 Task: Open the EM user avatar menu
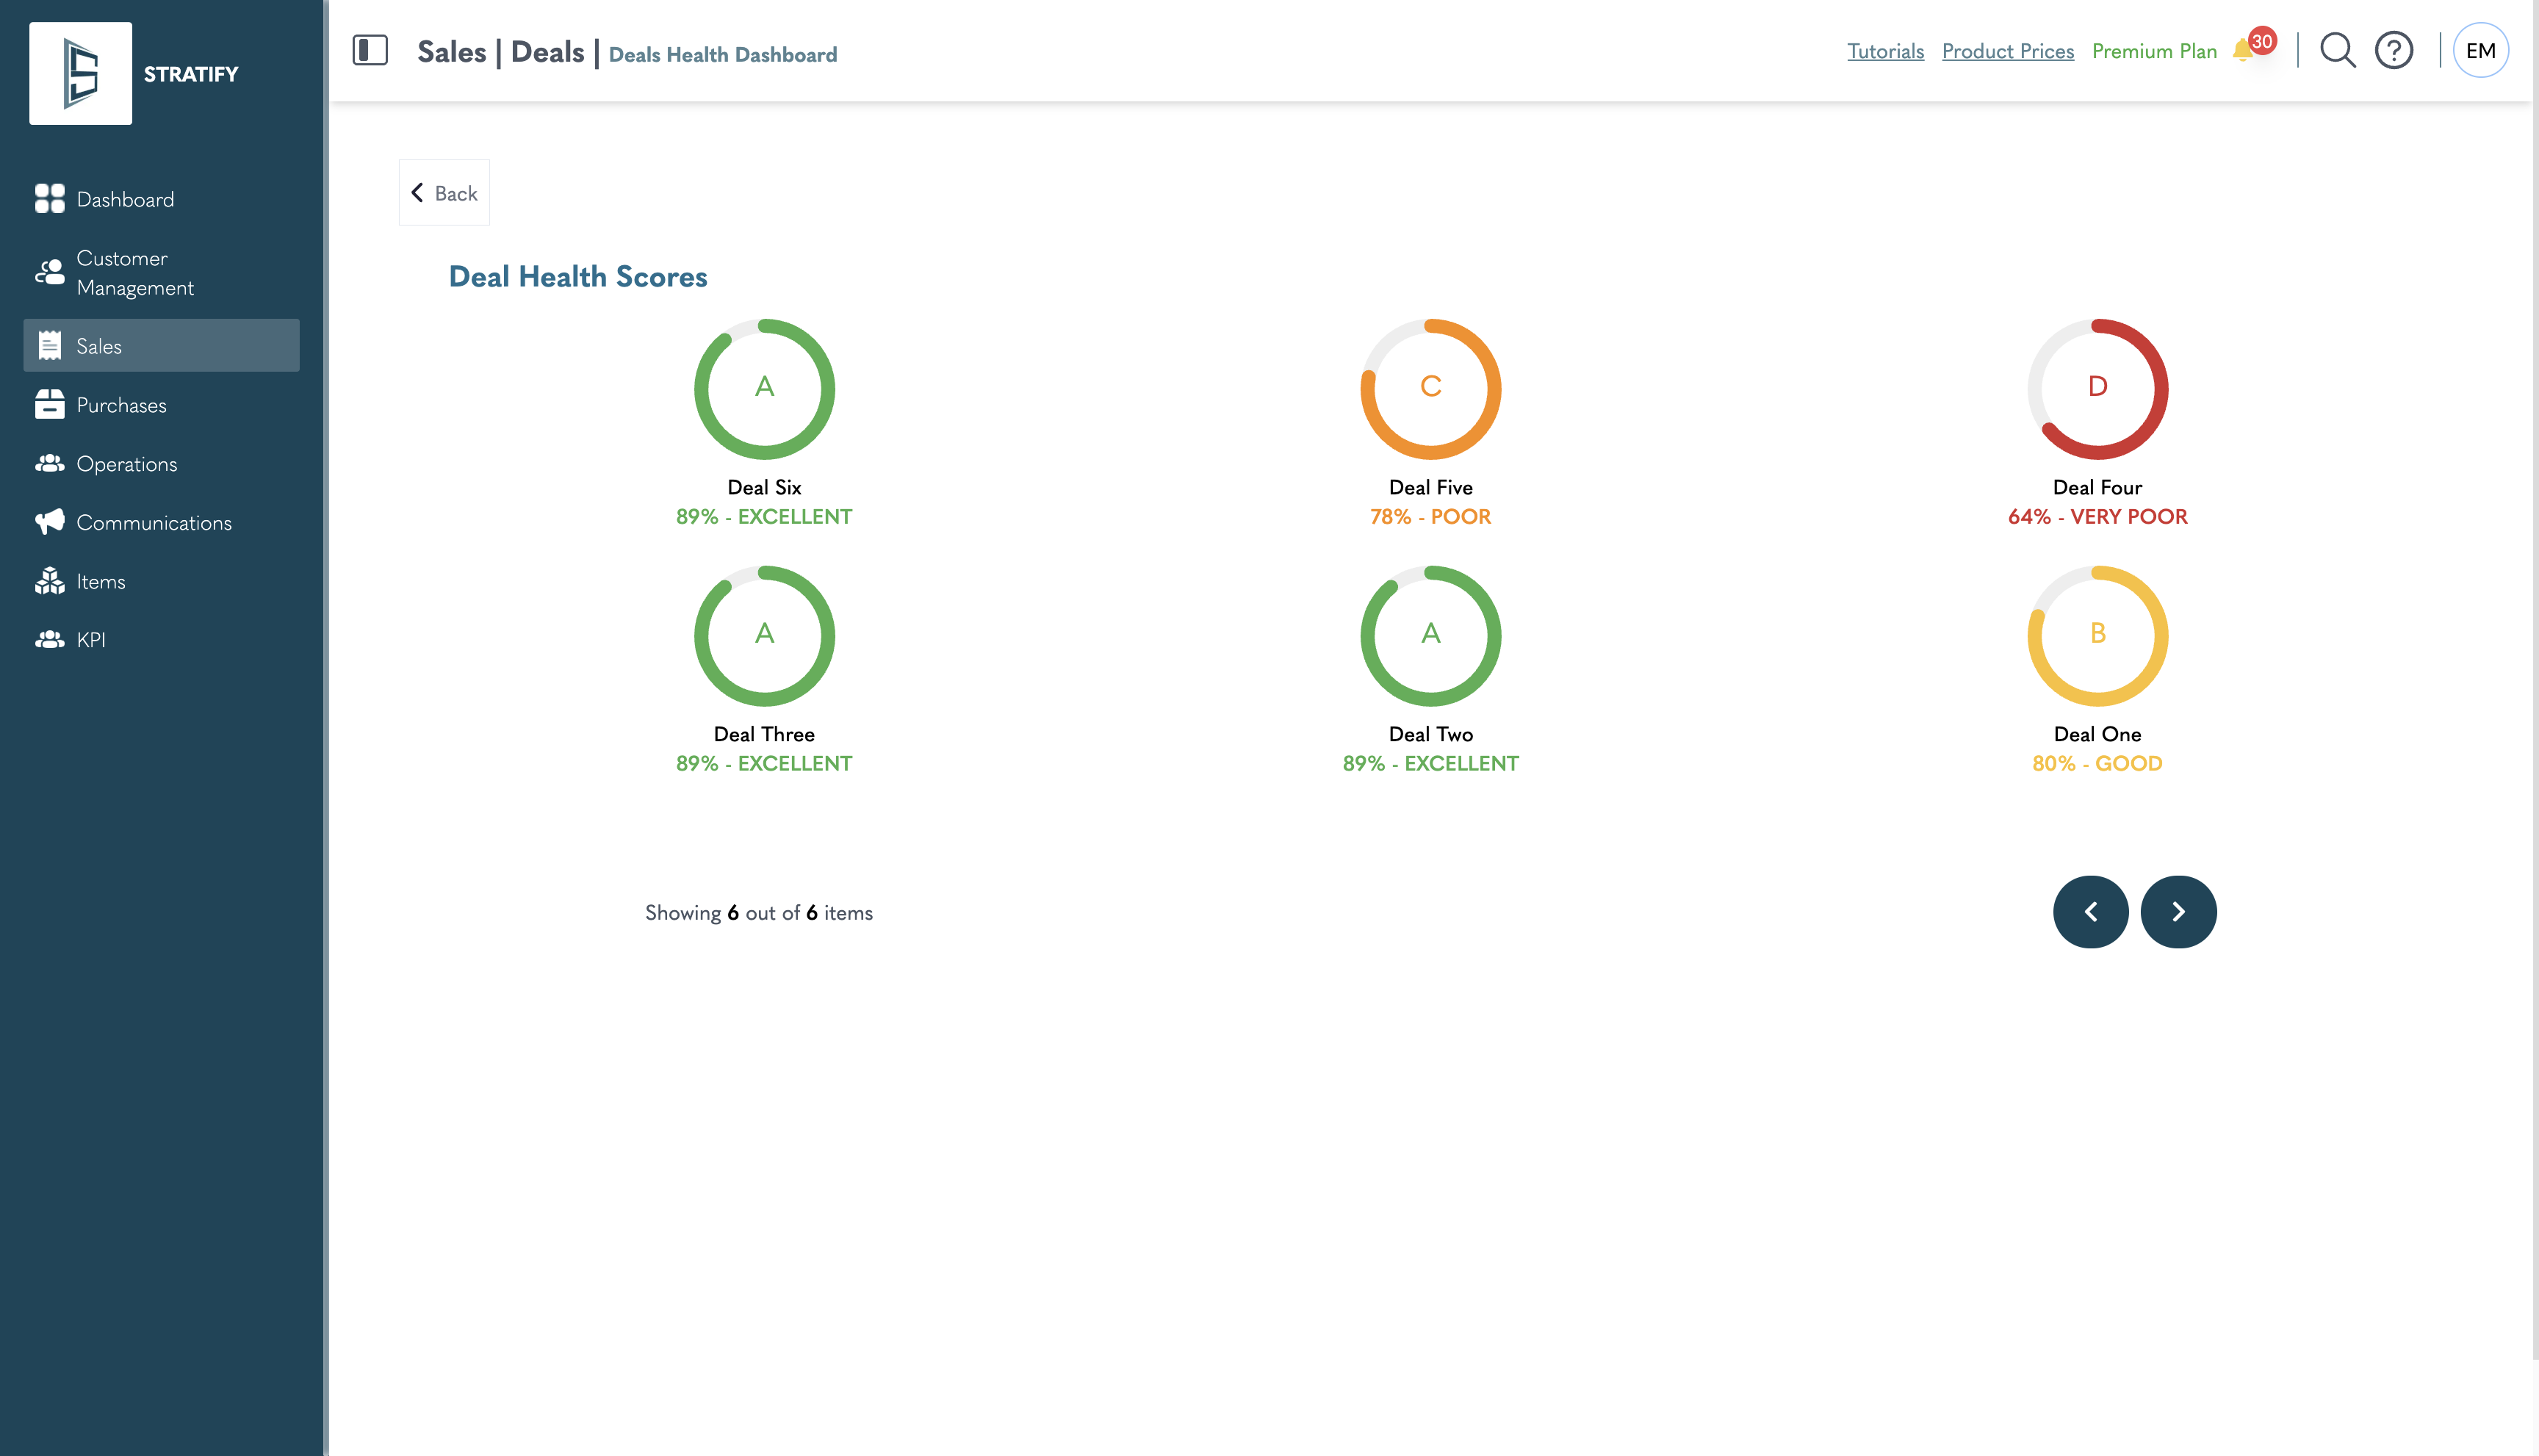pyautogui.click(x=2480, y=51)
